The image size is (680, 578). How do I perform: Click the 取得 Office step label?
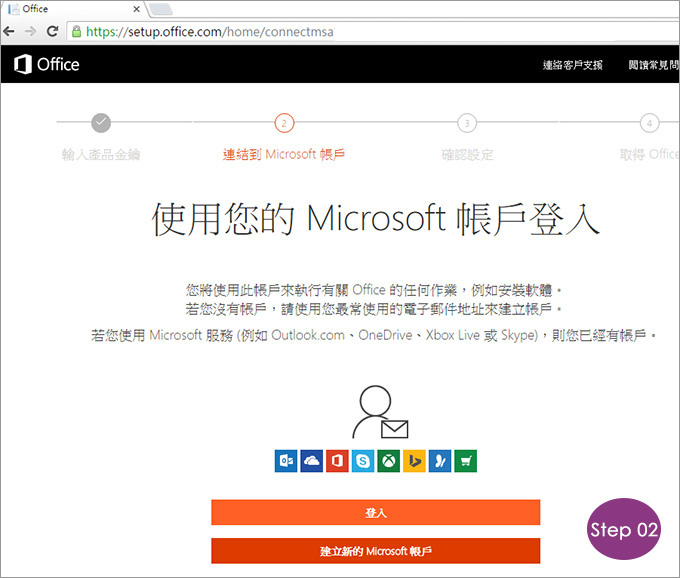[x=649, y=154]
